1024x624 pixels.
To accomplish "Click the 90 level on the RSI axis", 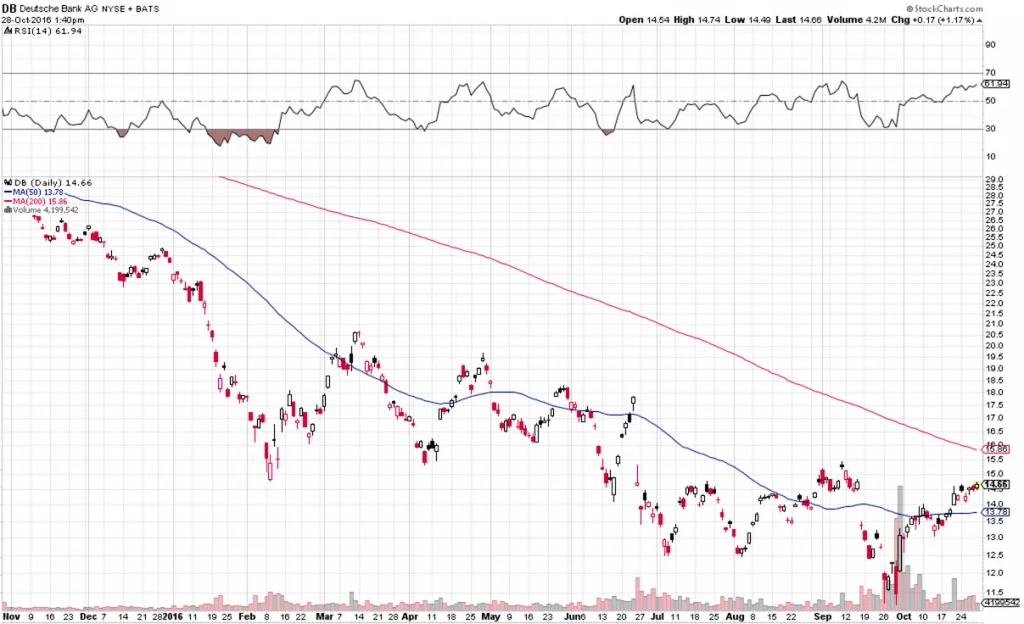I will pos(990,44).
